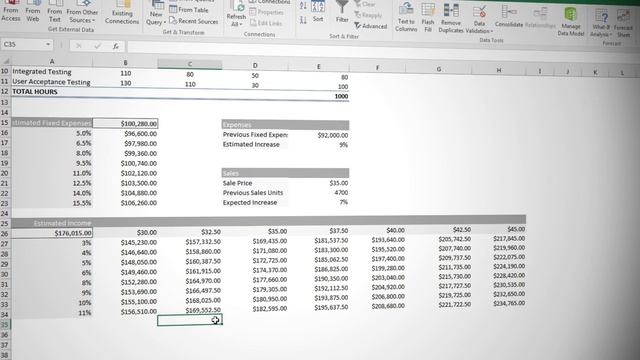640x360 pixels.
Task: Open Relationships tool
Action: 540,18
